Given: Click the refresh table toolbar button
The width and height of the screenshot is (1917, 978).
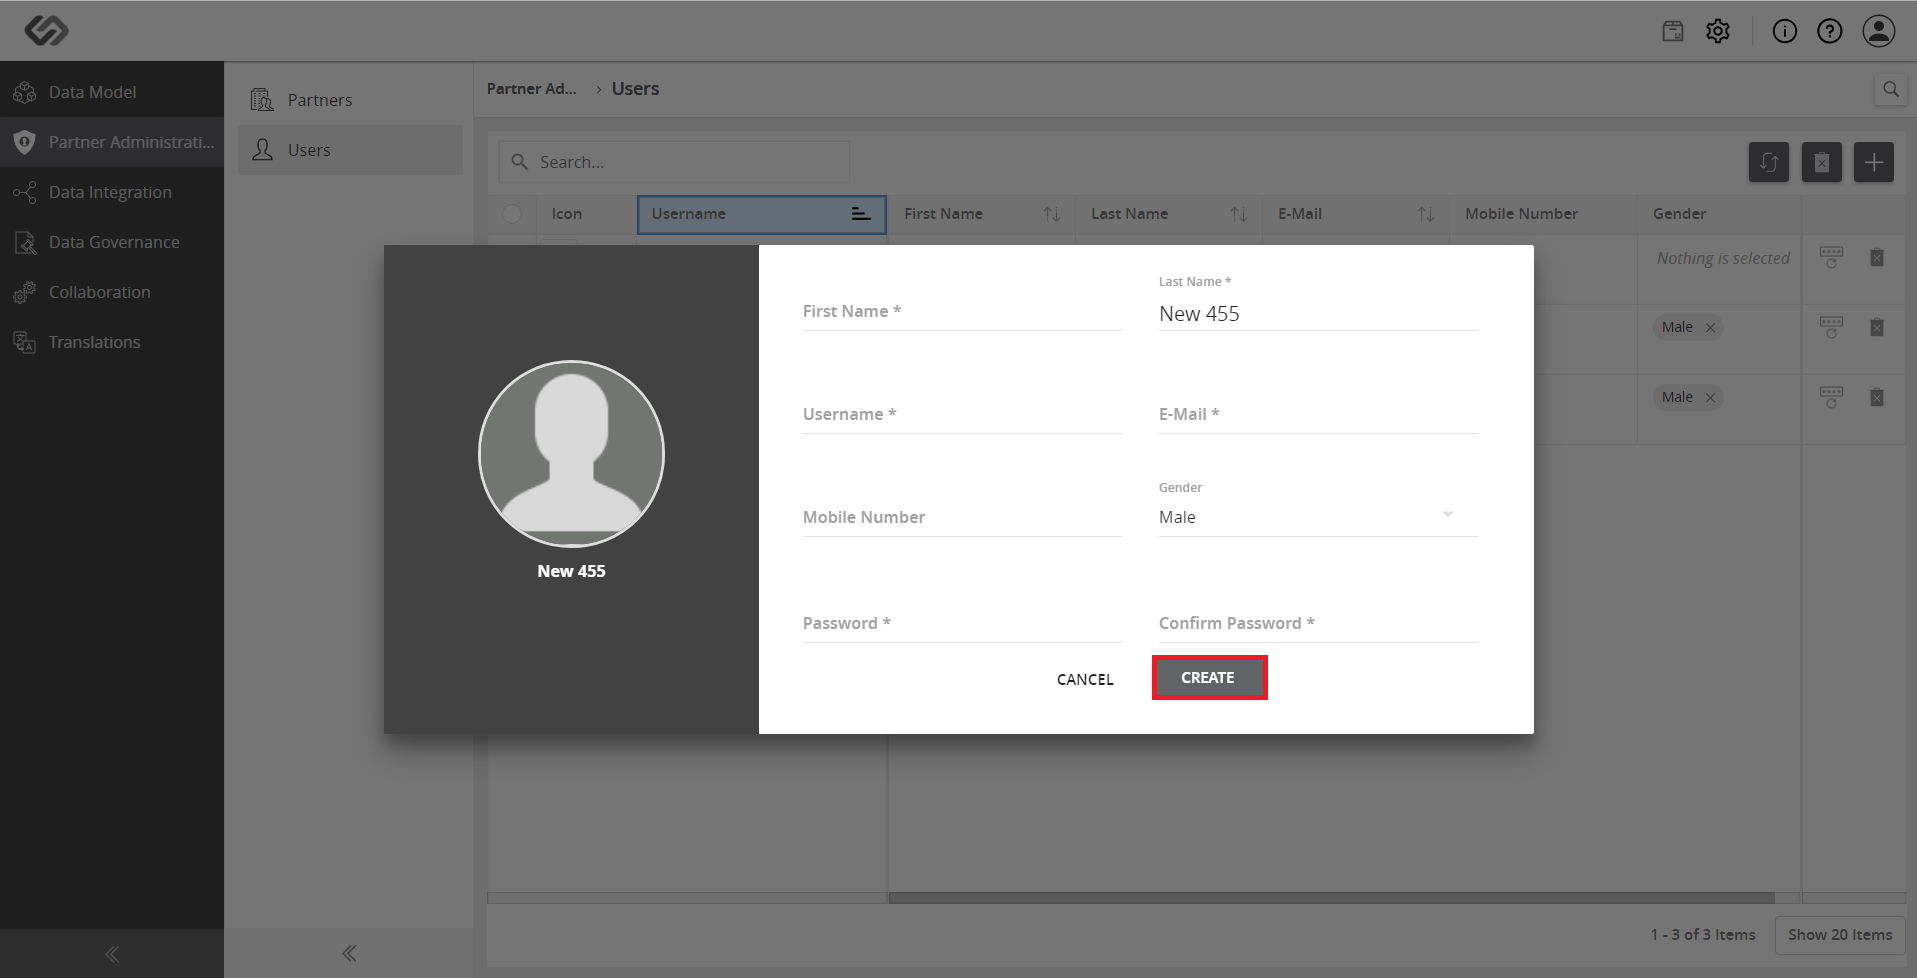Looking at the screenshot, I should [1769, 162].
